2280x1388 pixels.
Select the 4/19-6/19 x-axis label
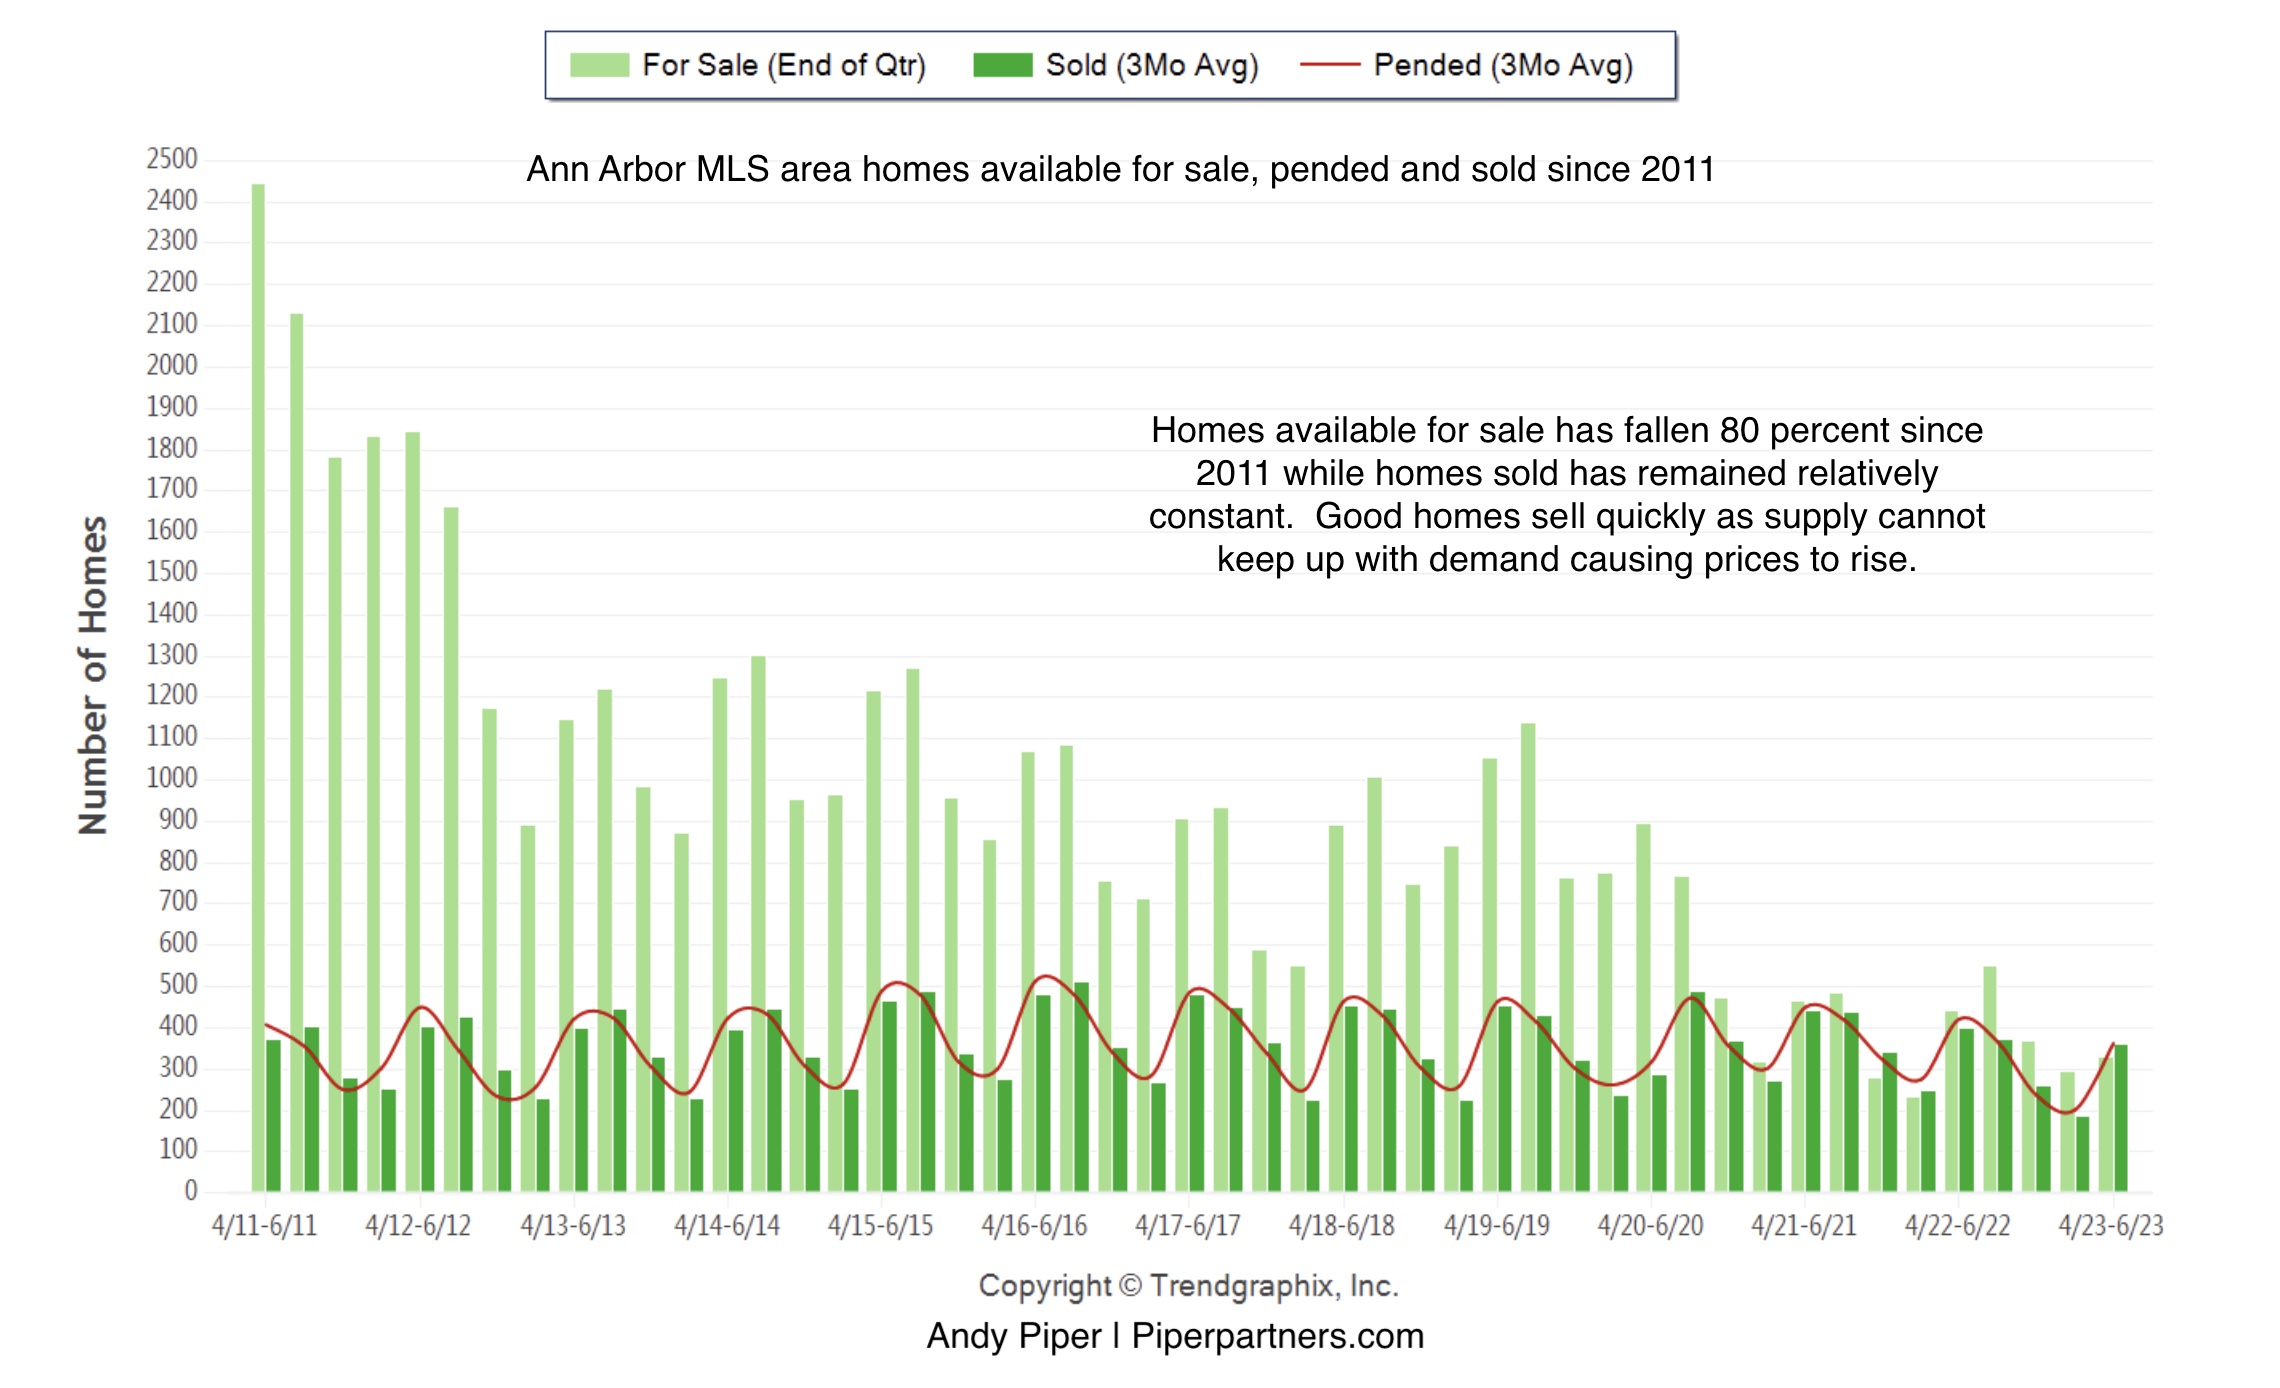click(1496, 1225)
